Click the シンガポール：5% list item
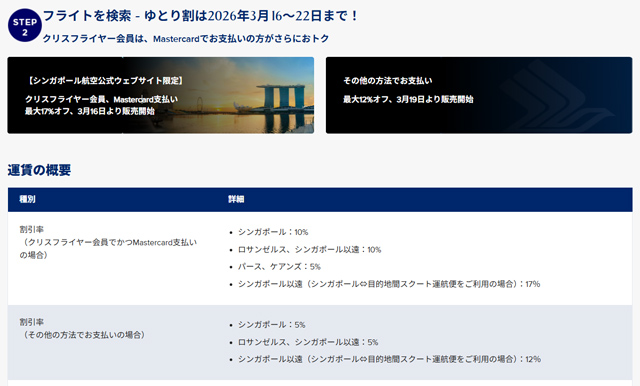 [x=271, y=325]
